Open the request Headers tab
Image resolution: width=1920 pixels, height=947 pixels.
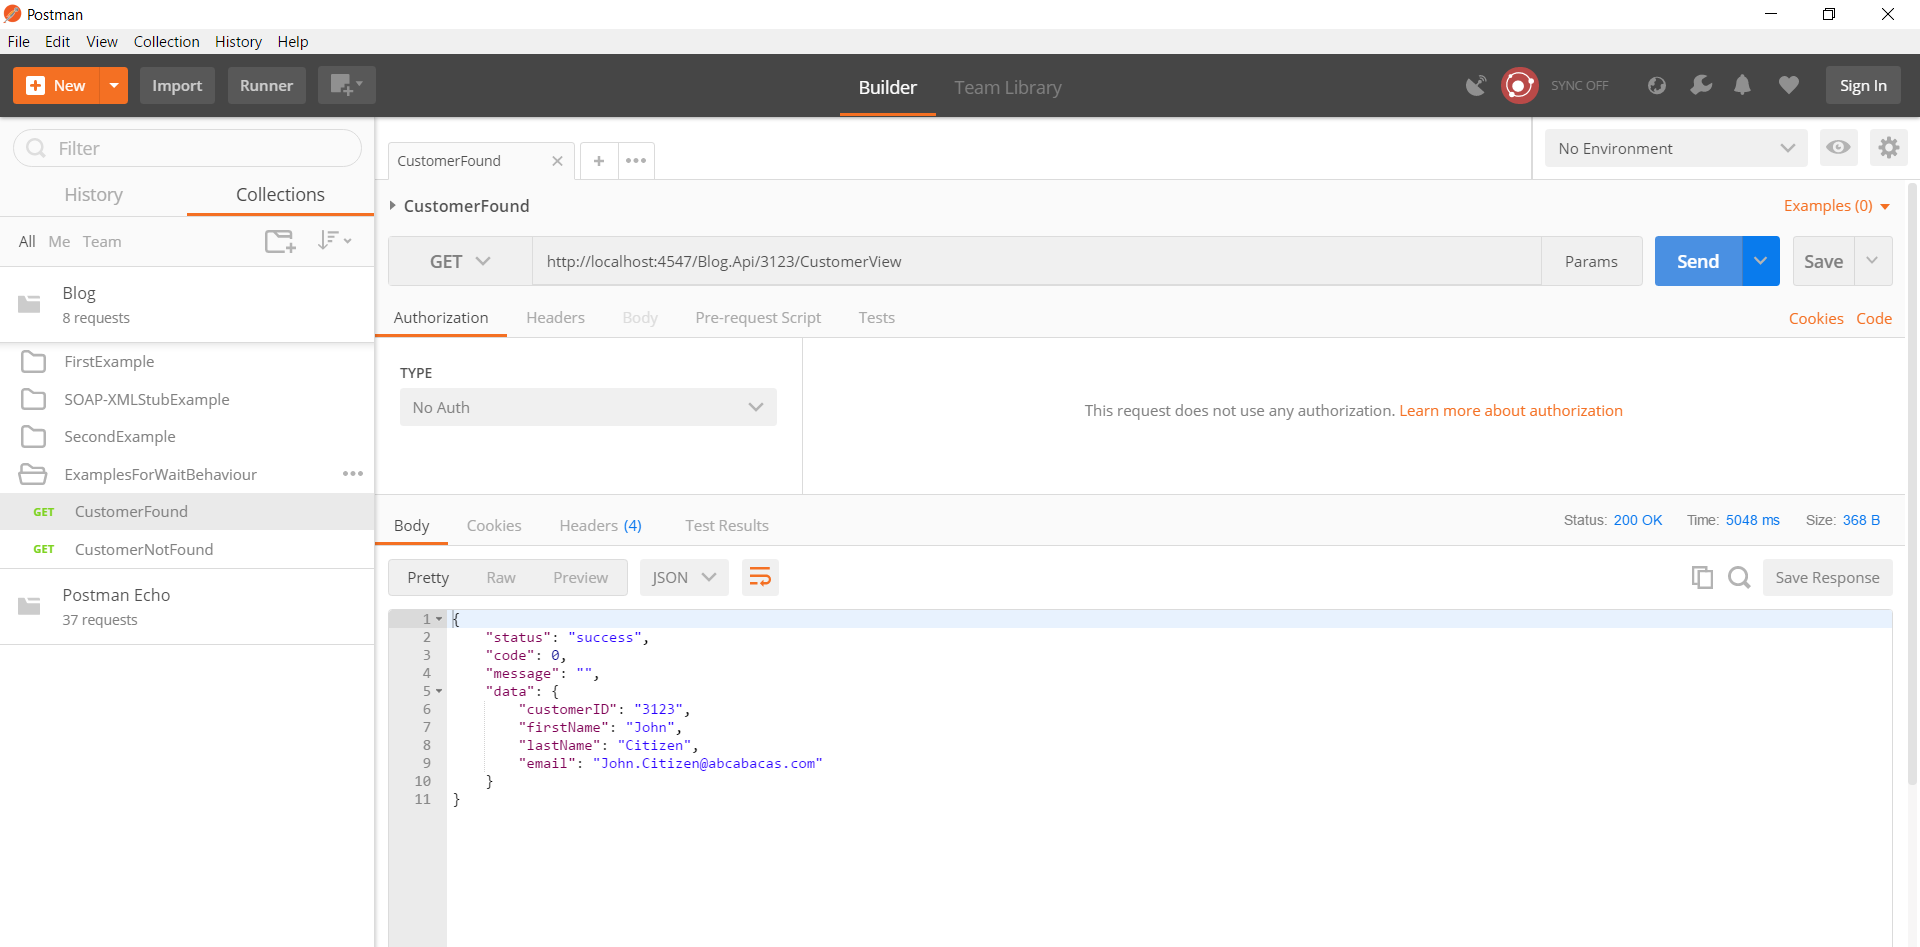point(555,317)
